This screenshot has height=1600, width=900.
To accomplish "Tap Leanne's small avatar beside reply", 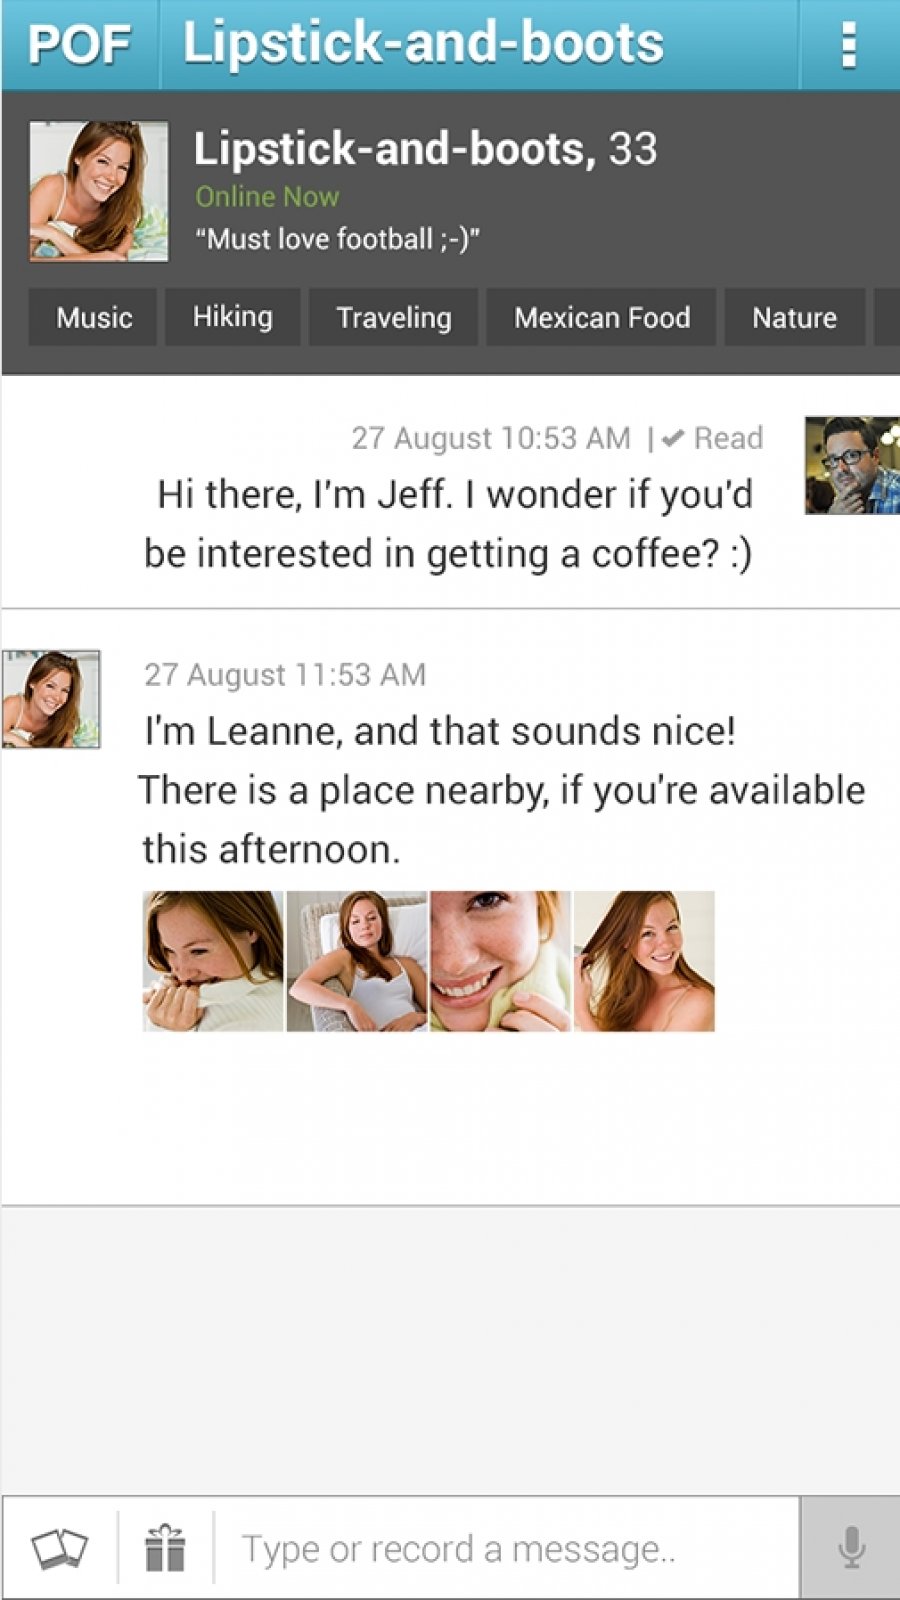I will (x=51, y=699).
